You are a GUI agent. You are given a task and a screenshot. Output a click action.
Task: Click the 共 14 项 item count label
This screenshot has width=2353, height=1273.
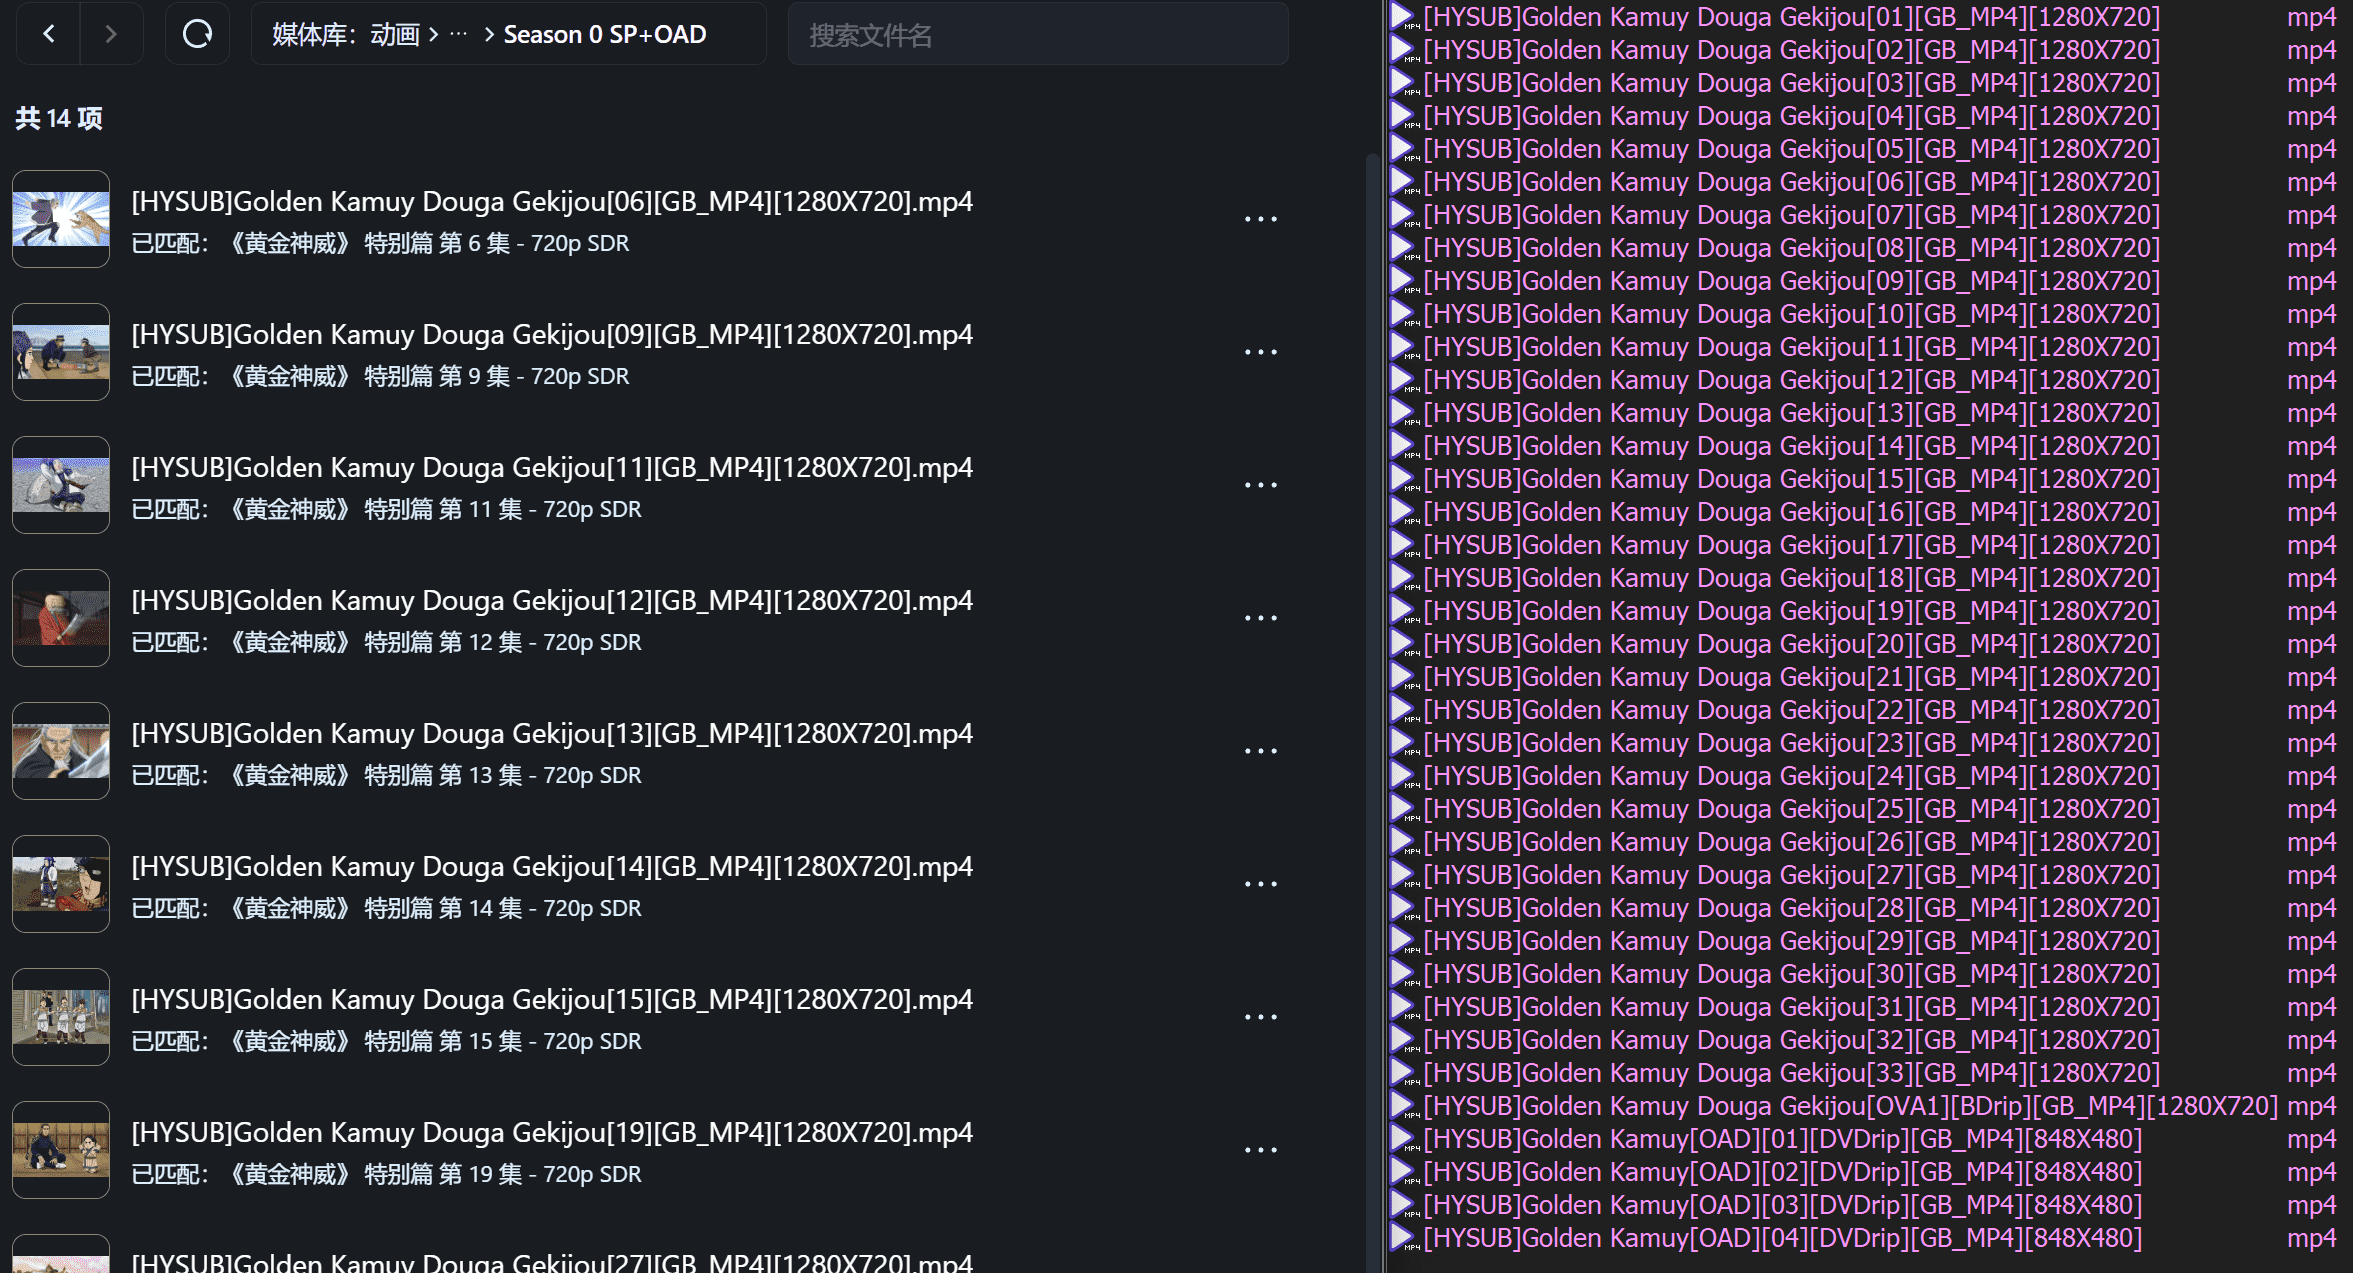click(x=59, y=118)
